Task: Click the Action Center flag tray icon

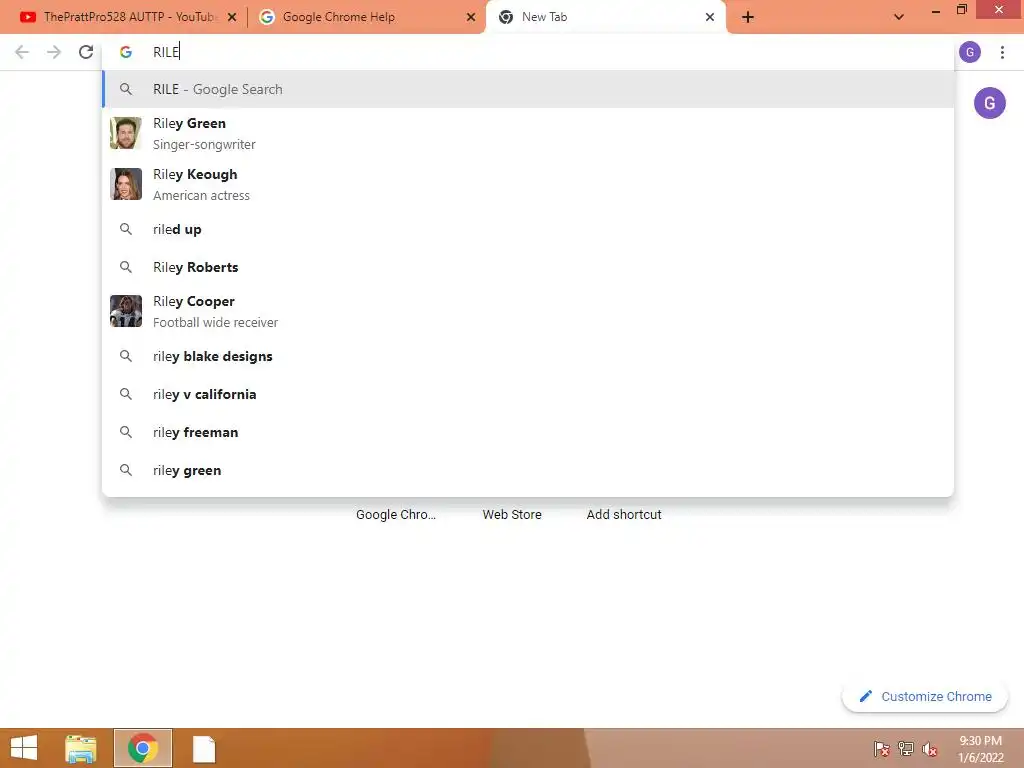Action: [x=882, y=749]
